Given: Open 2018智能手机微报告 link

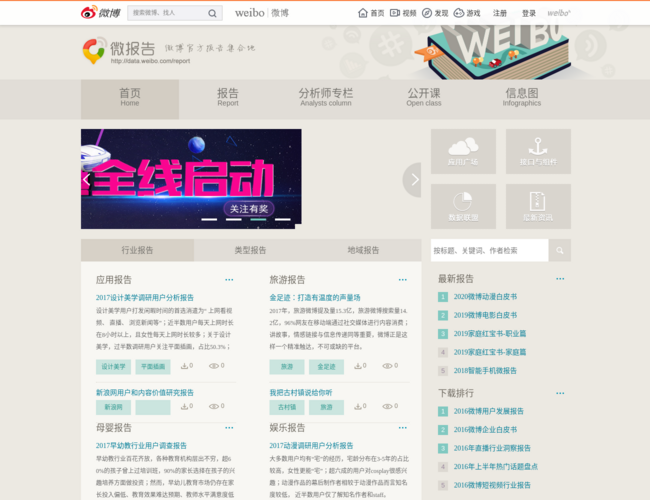Looking at the screenshot, I should [x=485, y=371].
